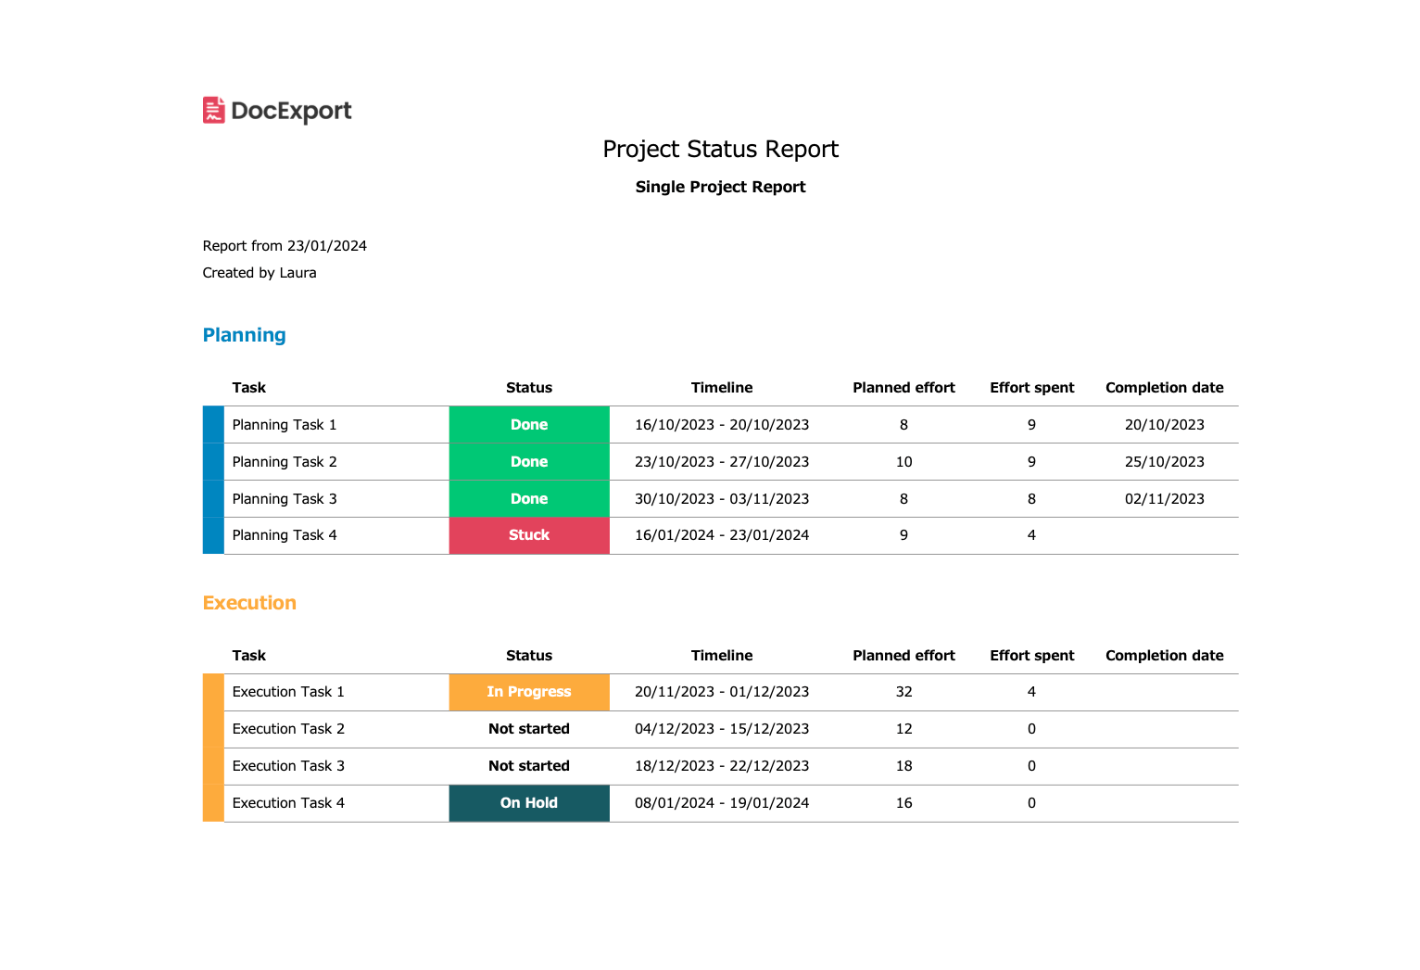Click the On Hold status badge
Screen dimensions: 1420x970
(529, 803)
